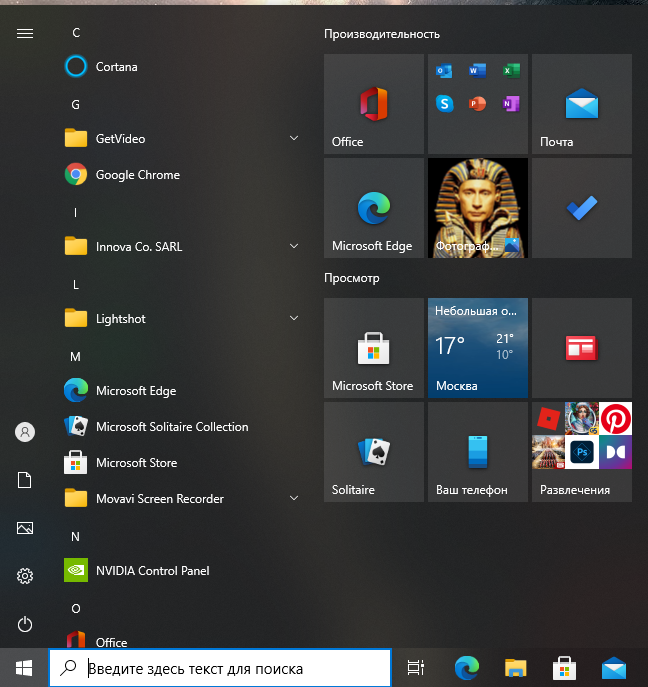Screen dimensions: 648x687
Task: Open the power options button
Action: 25,624
